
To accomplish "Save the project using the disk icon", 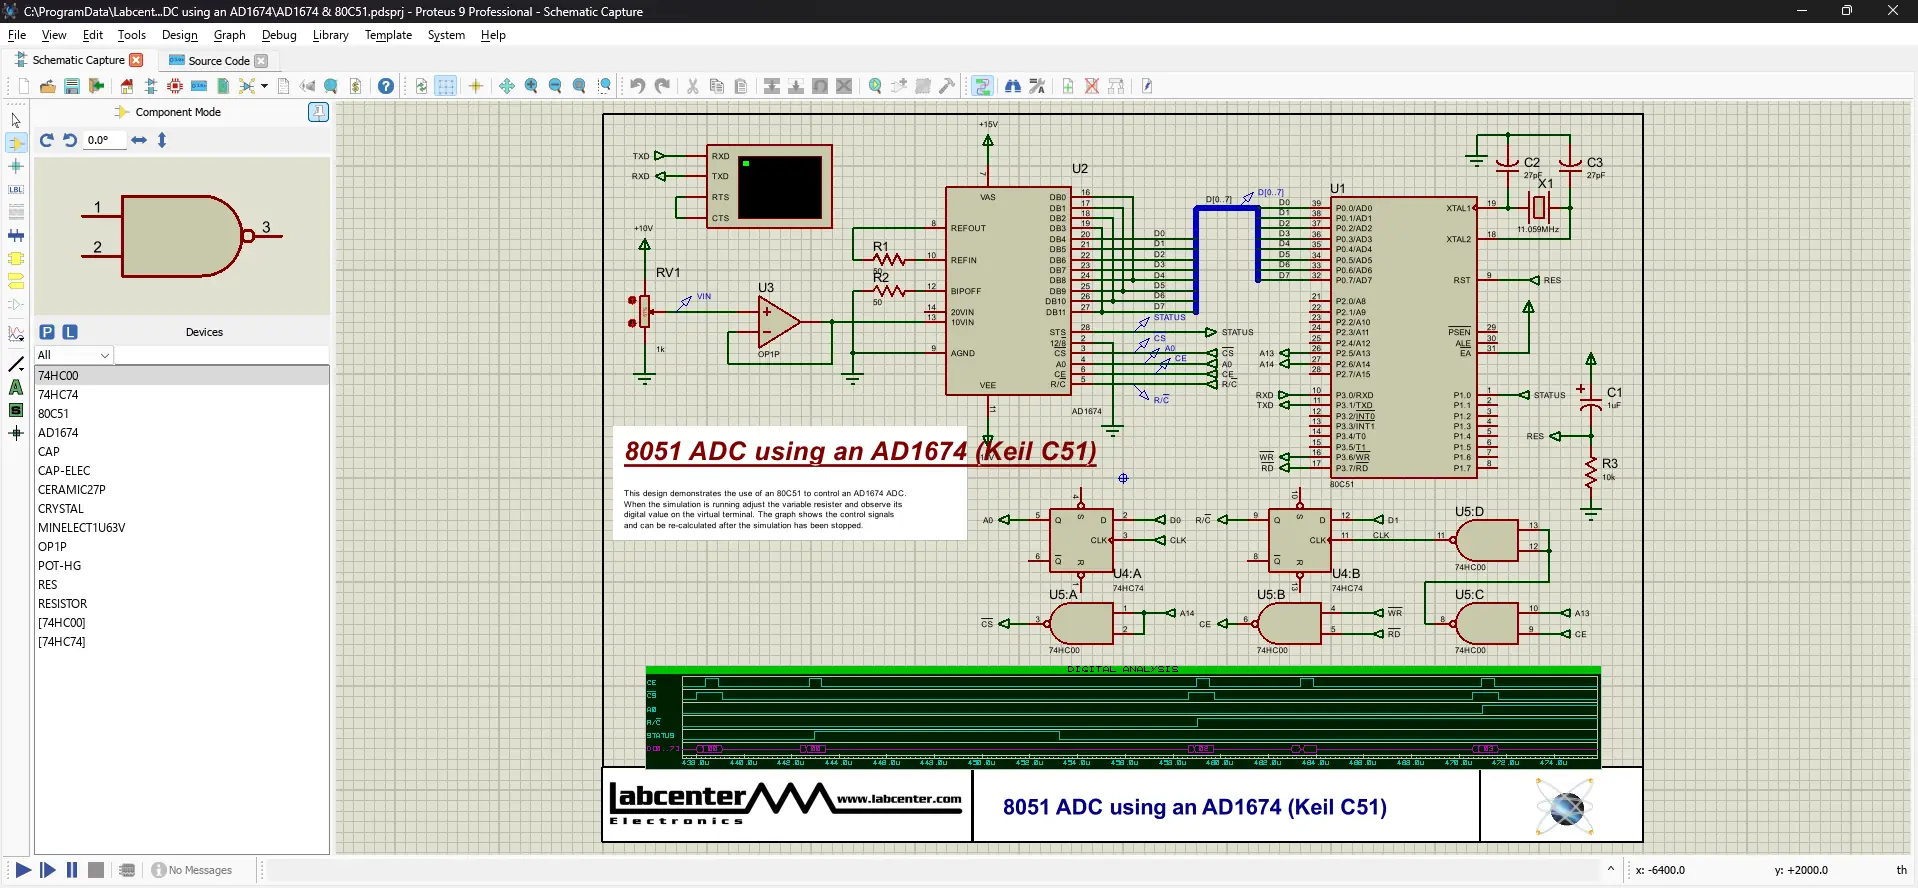I will pyautogui.click(x=71, y=86).
